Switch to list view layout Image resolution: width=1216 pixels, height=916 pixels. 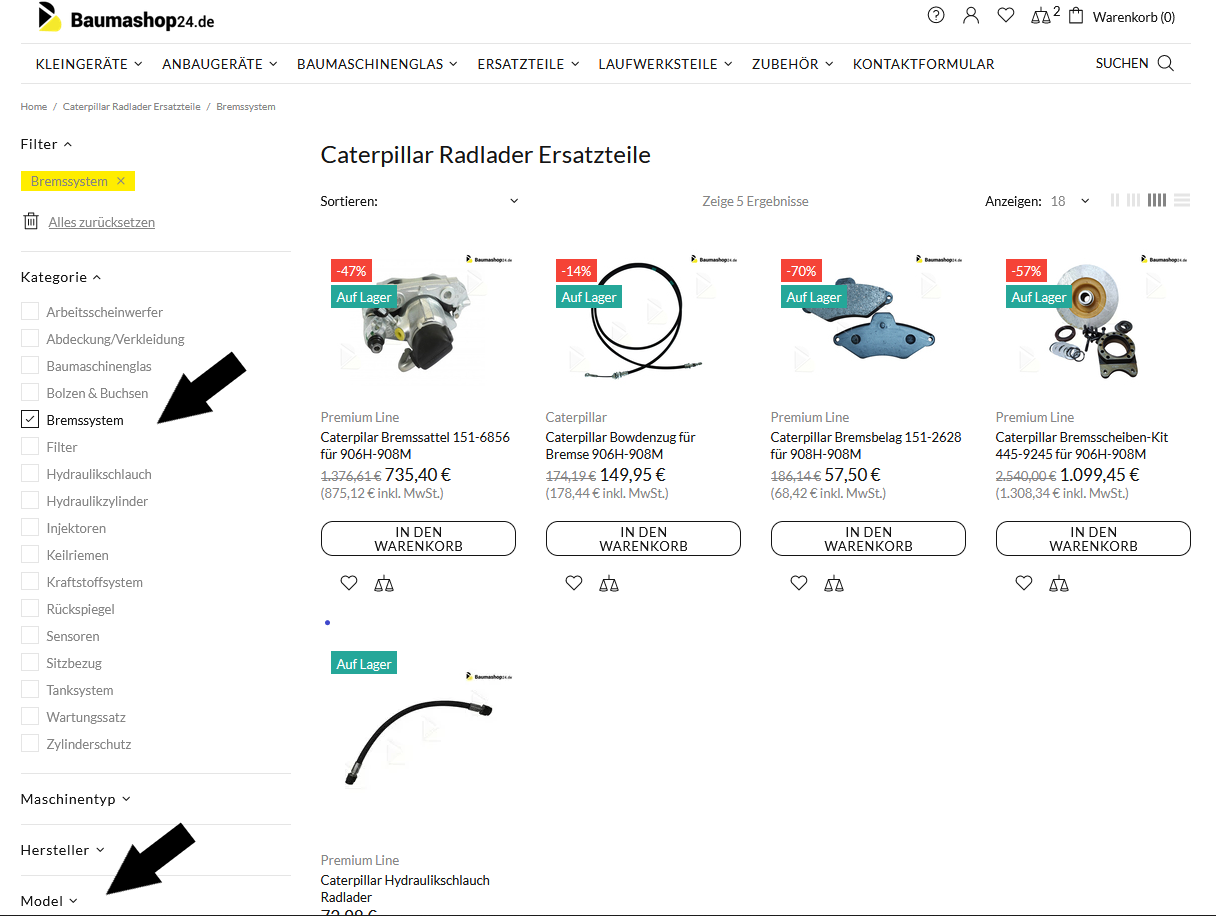click(1182, 200)
